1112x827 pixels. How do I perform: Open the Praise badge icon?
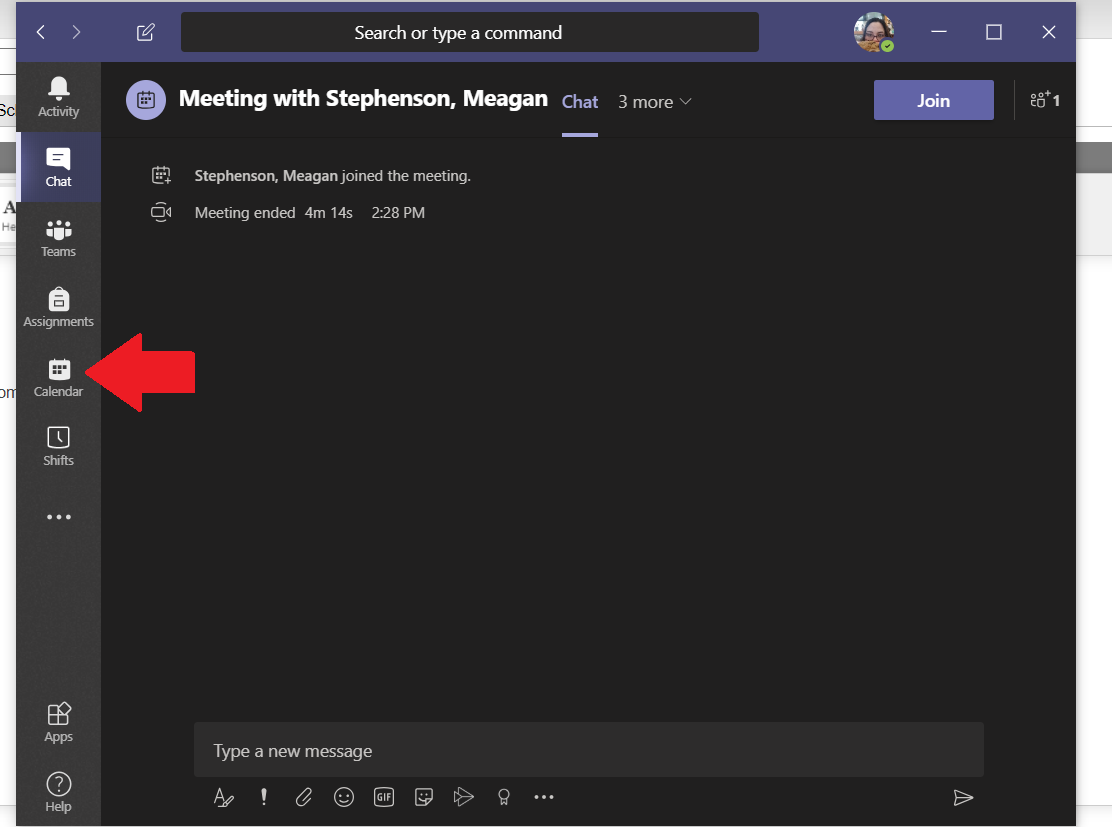point(504,797)
